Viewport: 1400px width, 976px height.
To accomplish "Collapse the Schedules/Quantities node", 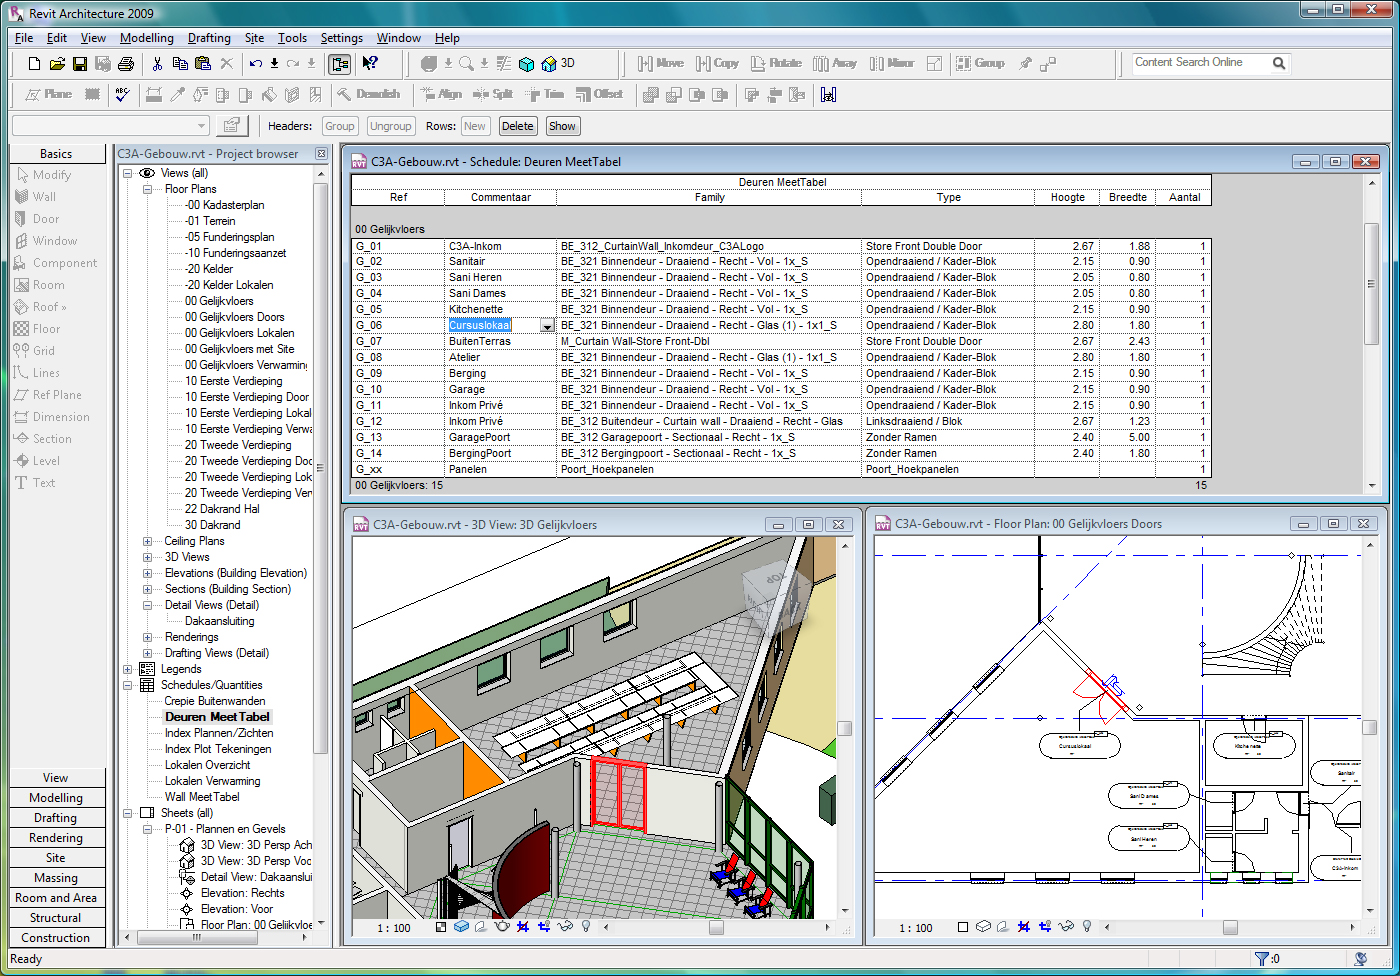I will point(128,685).
